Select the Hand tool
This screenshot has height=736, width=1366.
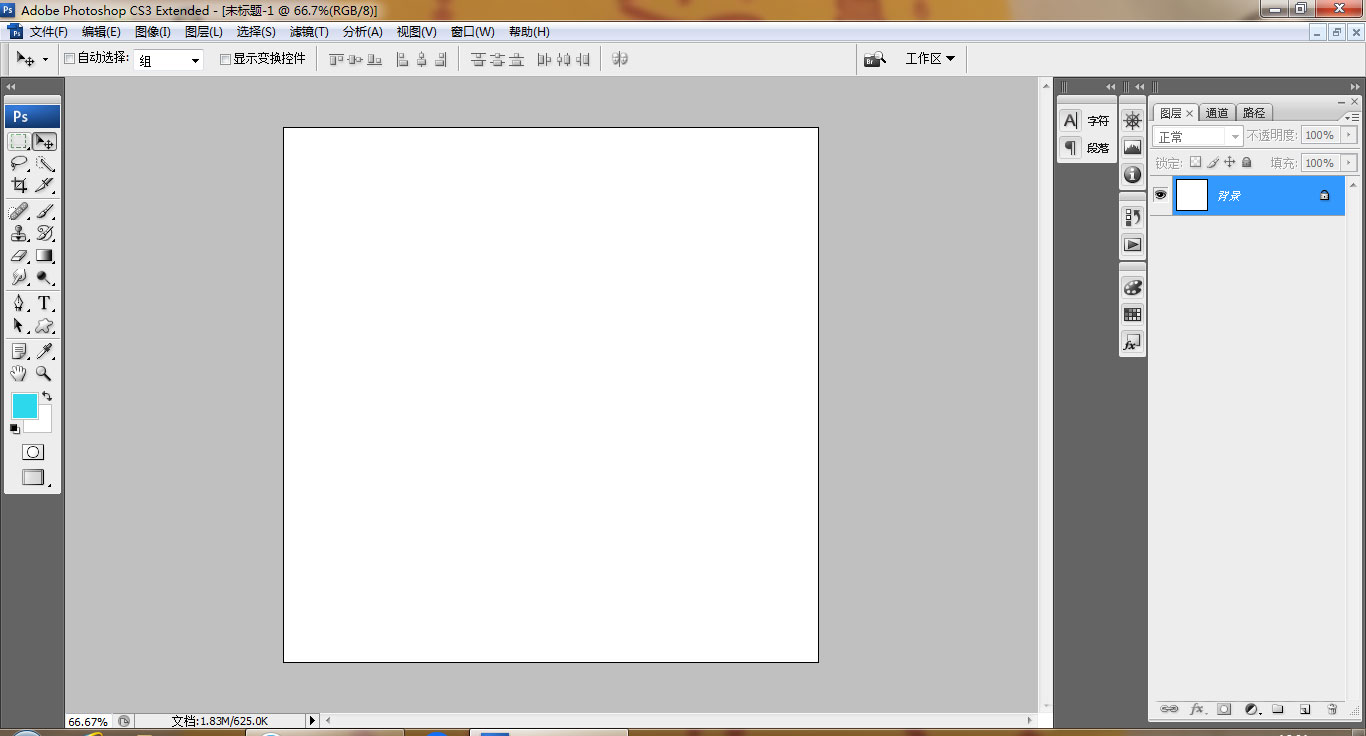pyautogui.click(x=19, y=373)
